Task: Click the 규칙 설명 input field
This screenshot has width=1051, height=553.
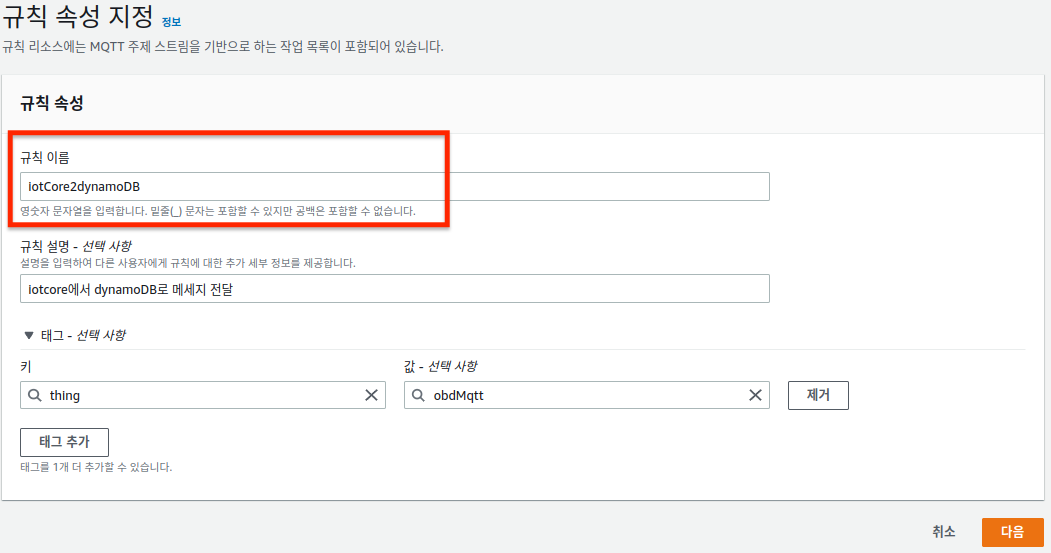Action: pyautogui.click(x=395, y=289)
